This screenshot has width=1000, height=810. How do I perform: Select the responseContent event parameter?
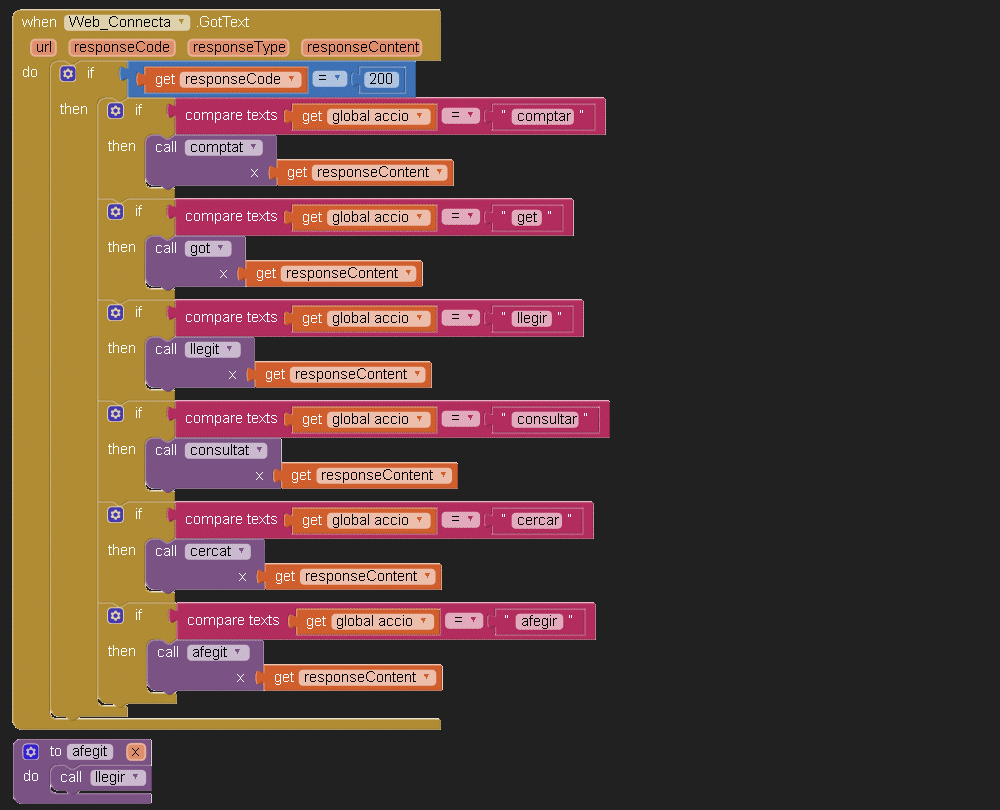point(362,47)
